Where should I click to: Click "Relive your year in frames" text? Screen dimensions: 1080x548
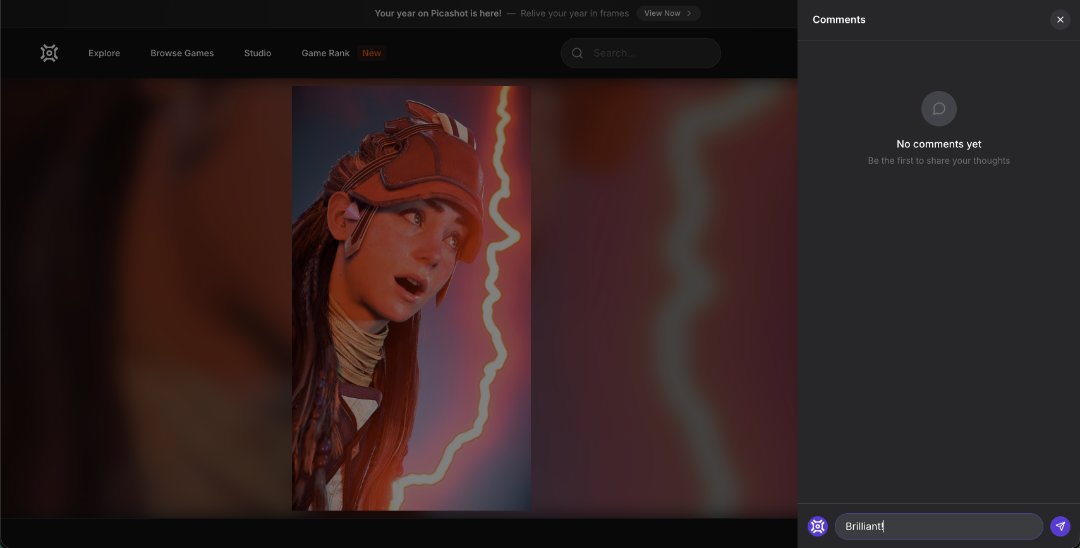click(x=574, y=14)
